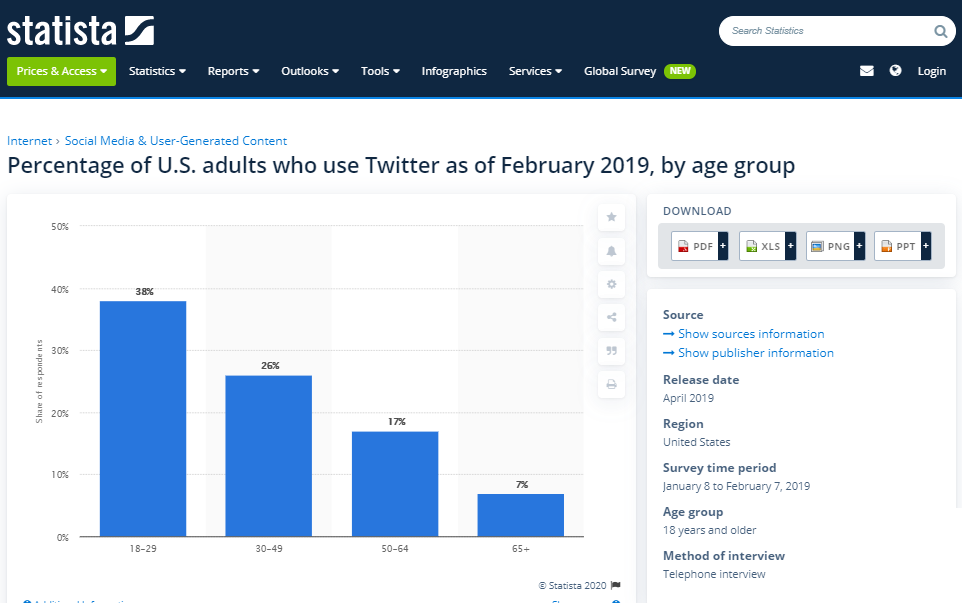
Task: Click Show sources information link
Action: (x=750, y=334)
